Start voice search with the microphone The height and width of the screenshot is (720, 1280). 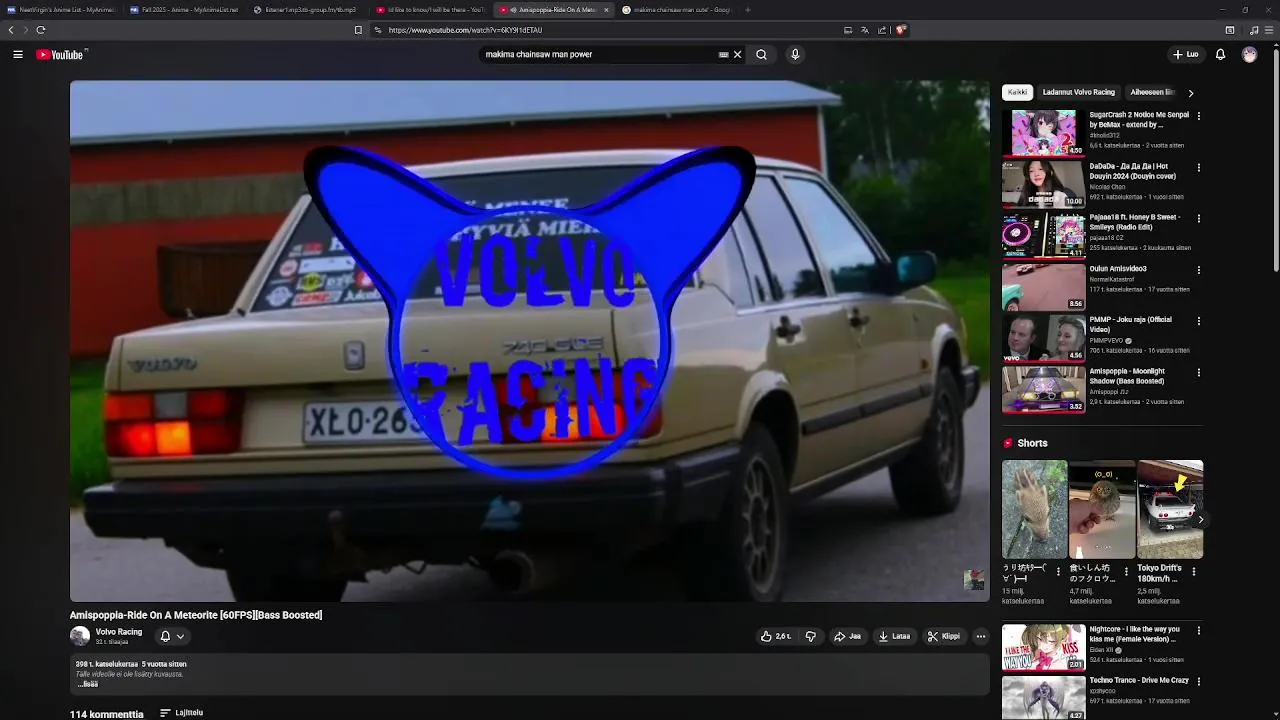click(795, 55)
